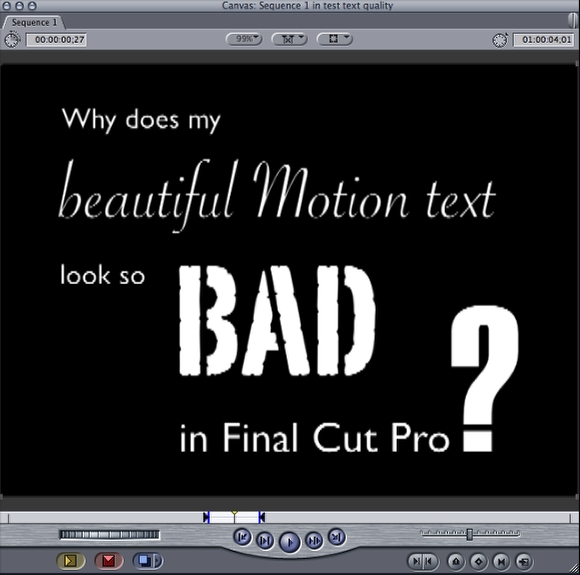Go to the previous edit point
This screenshot has width=580, height=575.
(242, 537)
